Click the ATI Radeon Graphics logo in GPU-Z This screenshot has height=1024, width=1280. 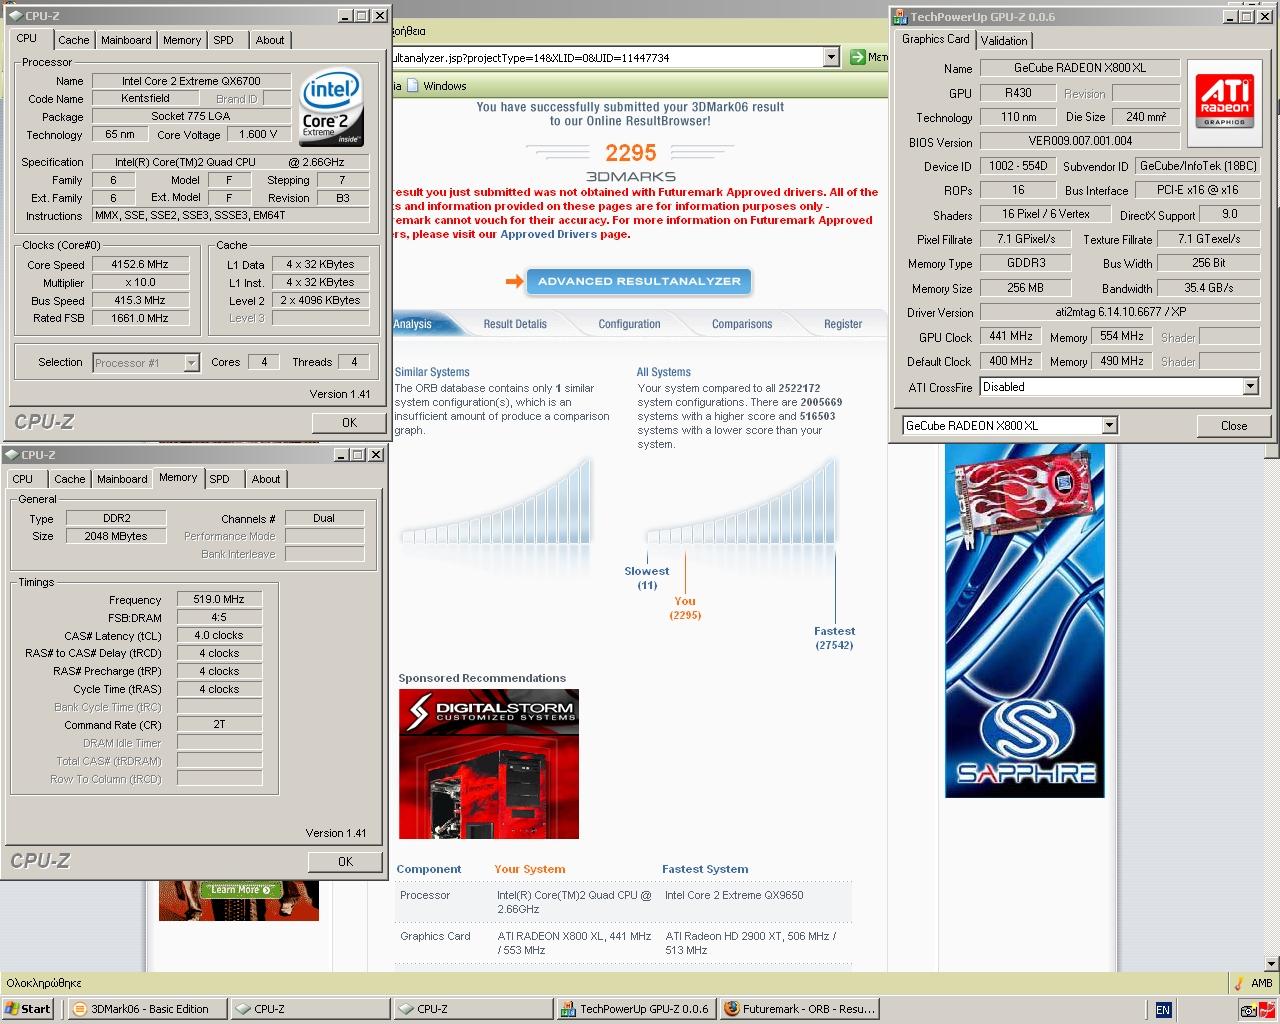click(1224, 101)
